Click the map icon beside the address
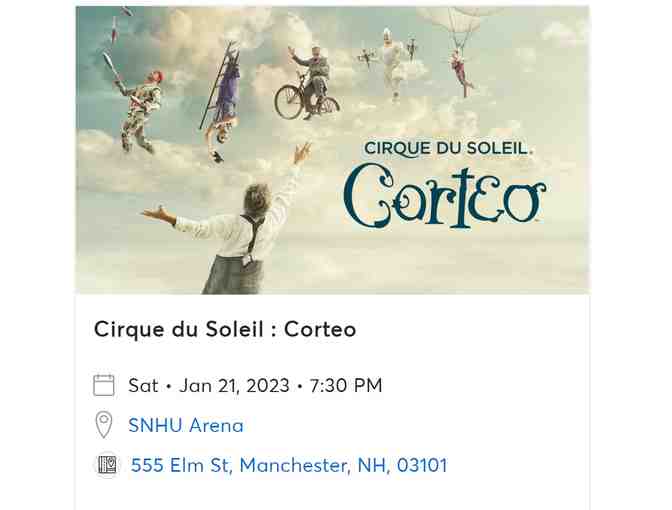This screenshot has height=510, width=672. (107, 465)
